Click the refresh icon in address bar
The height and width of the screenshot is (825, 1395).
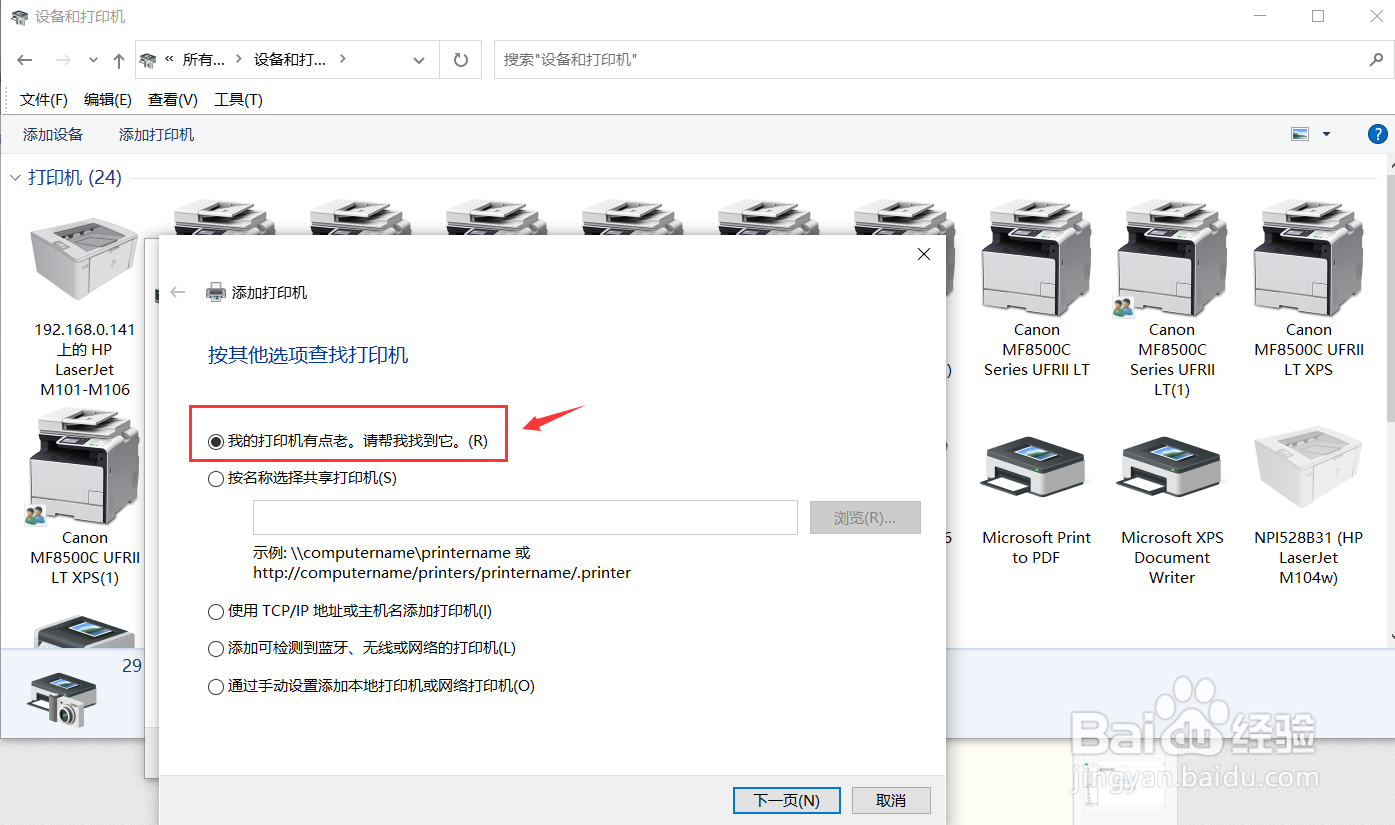coord(461,60)
